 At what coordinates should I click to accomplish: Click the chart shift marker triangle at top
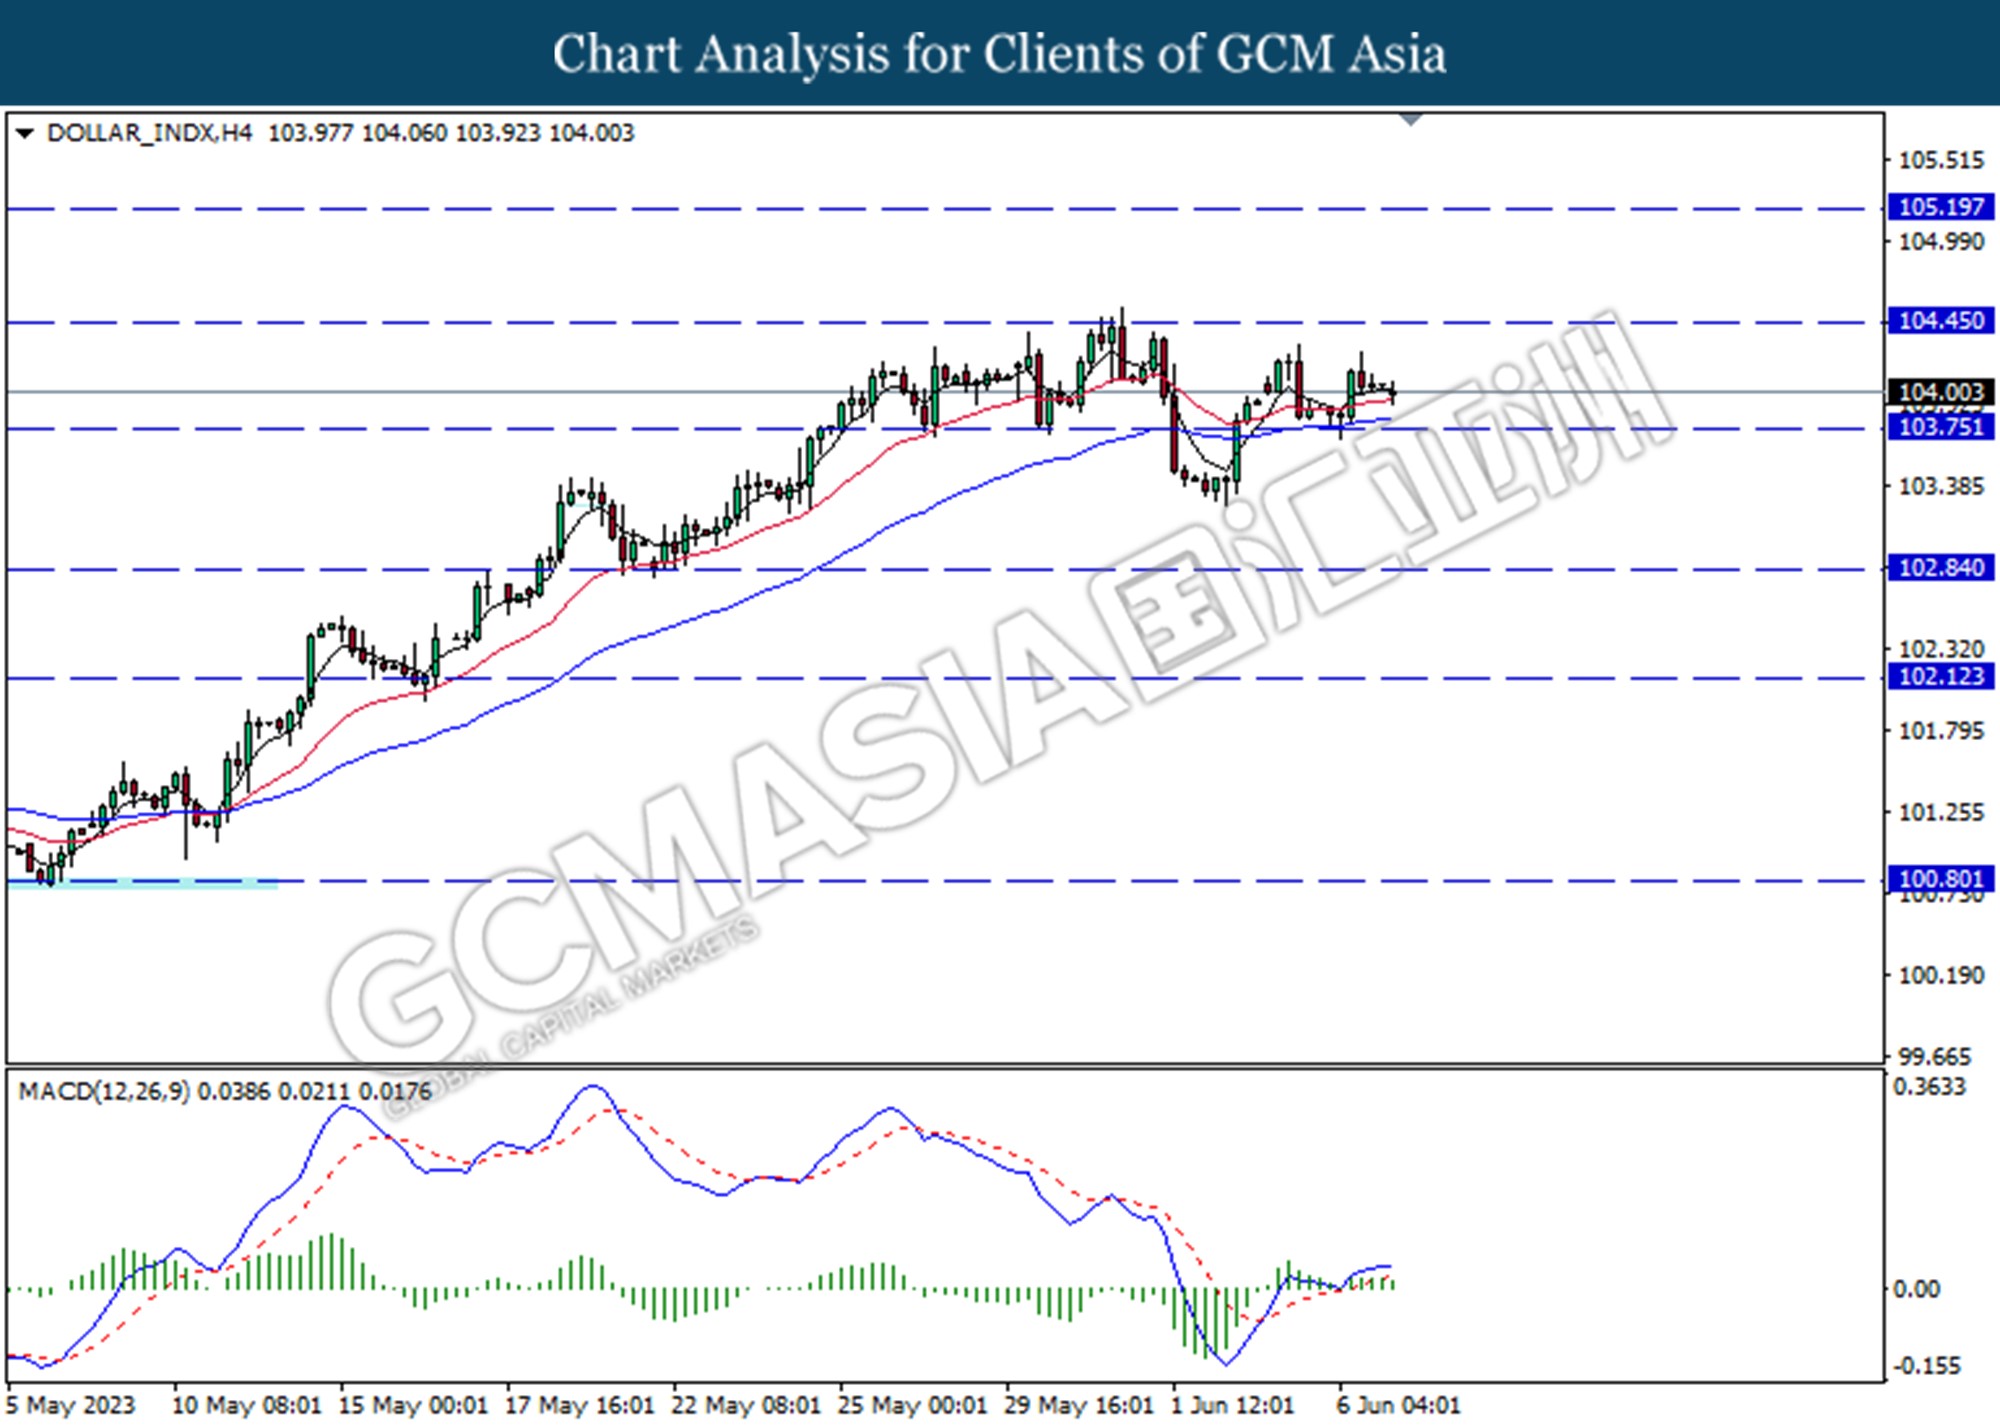point(1411,120)
